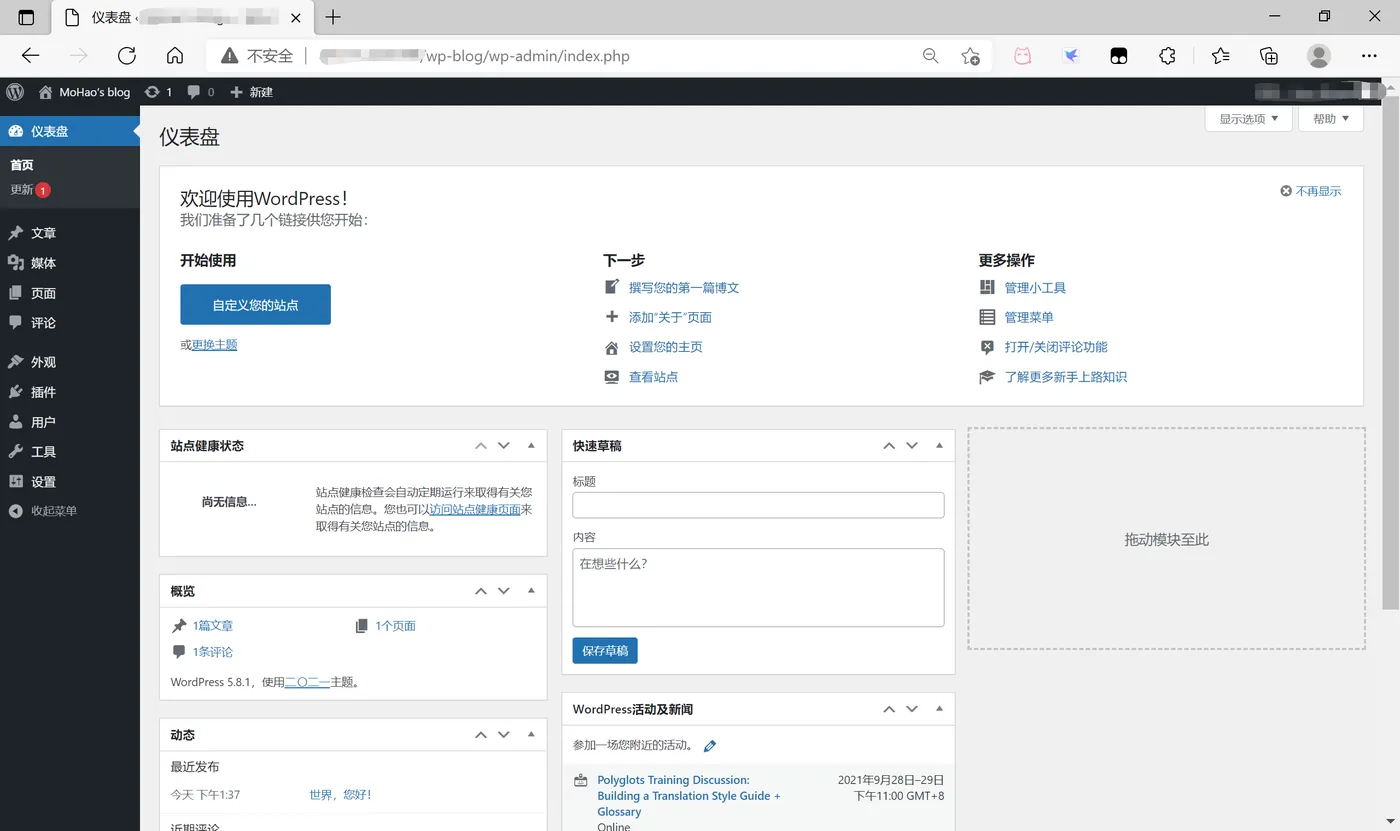Image resolution: width=1400 pixels, height=831 pixels.
Task: Open the 世界，您好！ post link
Action: pyautogui.click(x=340, y=795)
